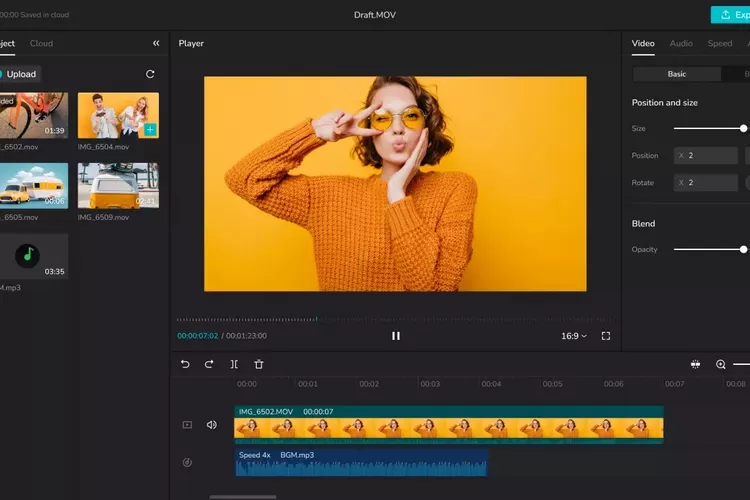Image resolution: width=750 pixels, height=500 pixels.
Task: Mute the video track audio
Action: click(211, 424)
